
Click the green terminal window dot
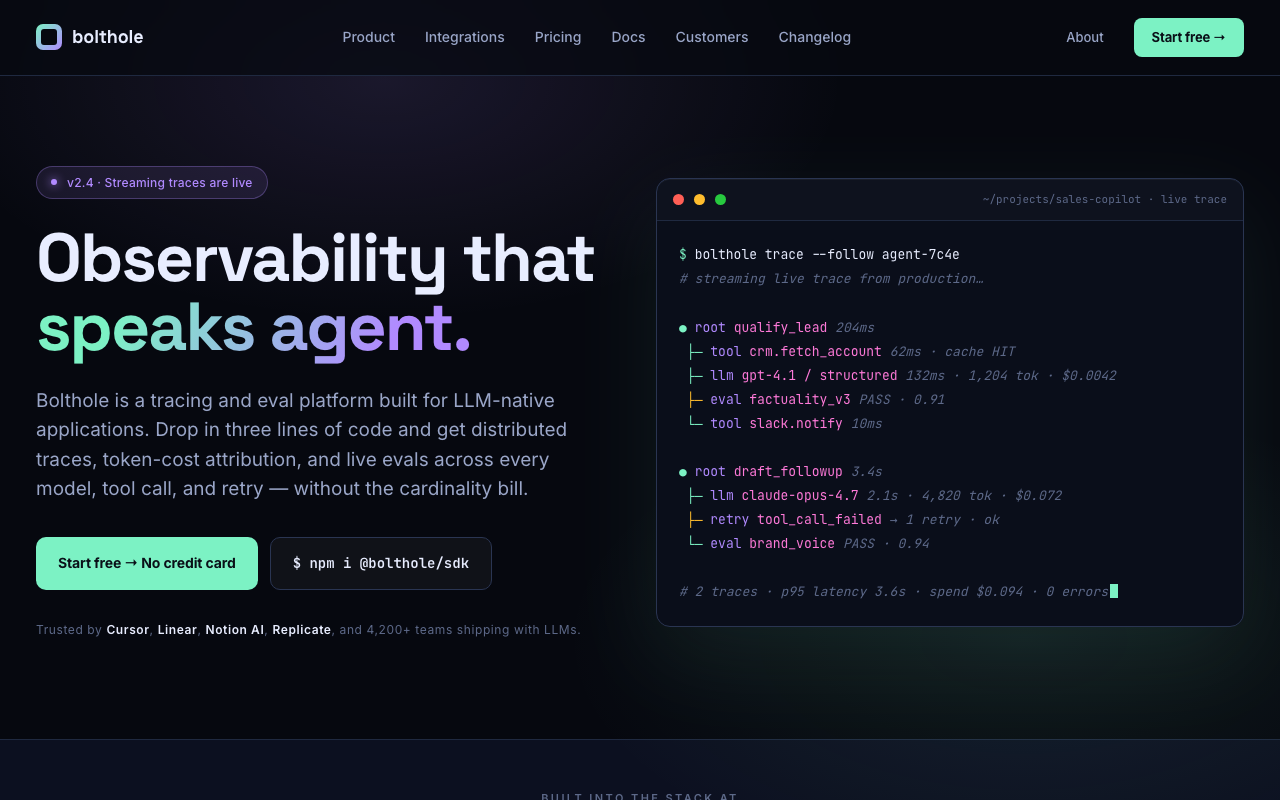click(721, 199)
